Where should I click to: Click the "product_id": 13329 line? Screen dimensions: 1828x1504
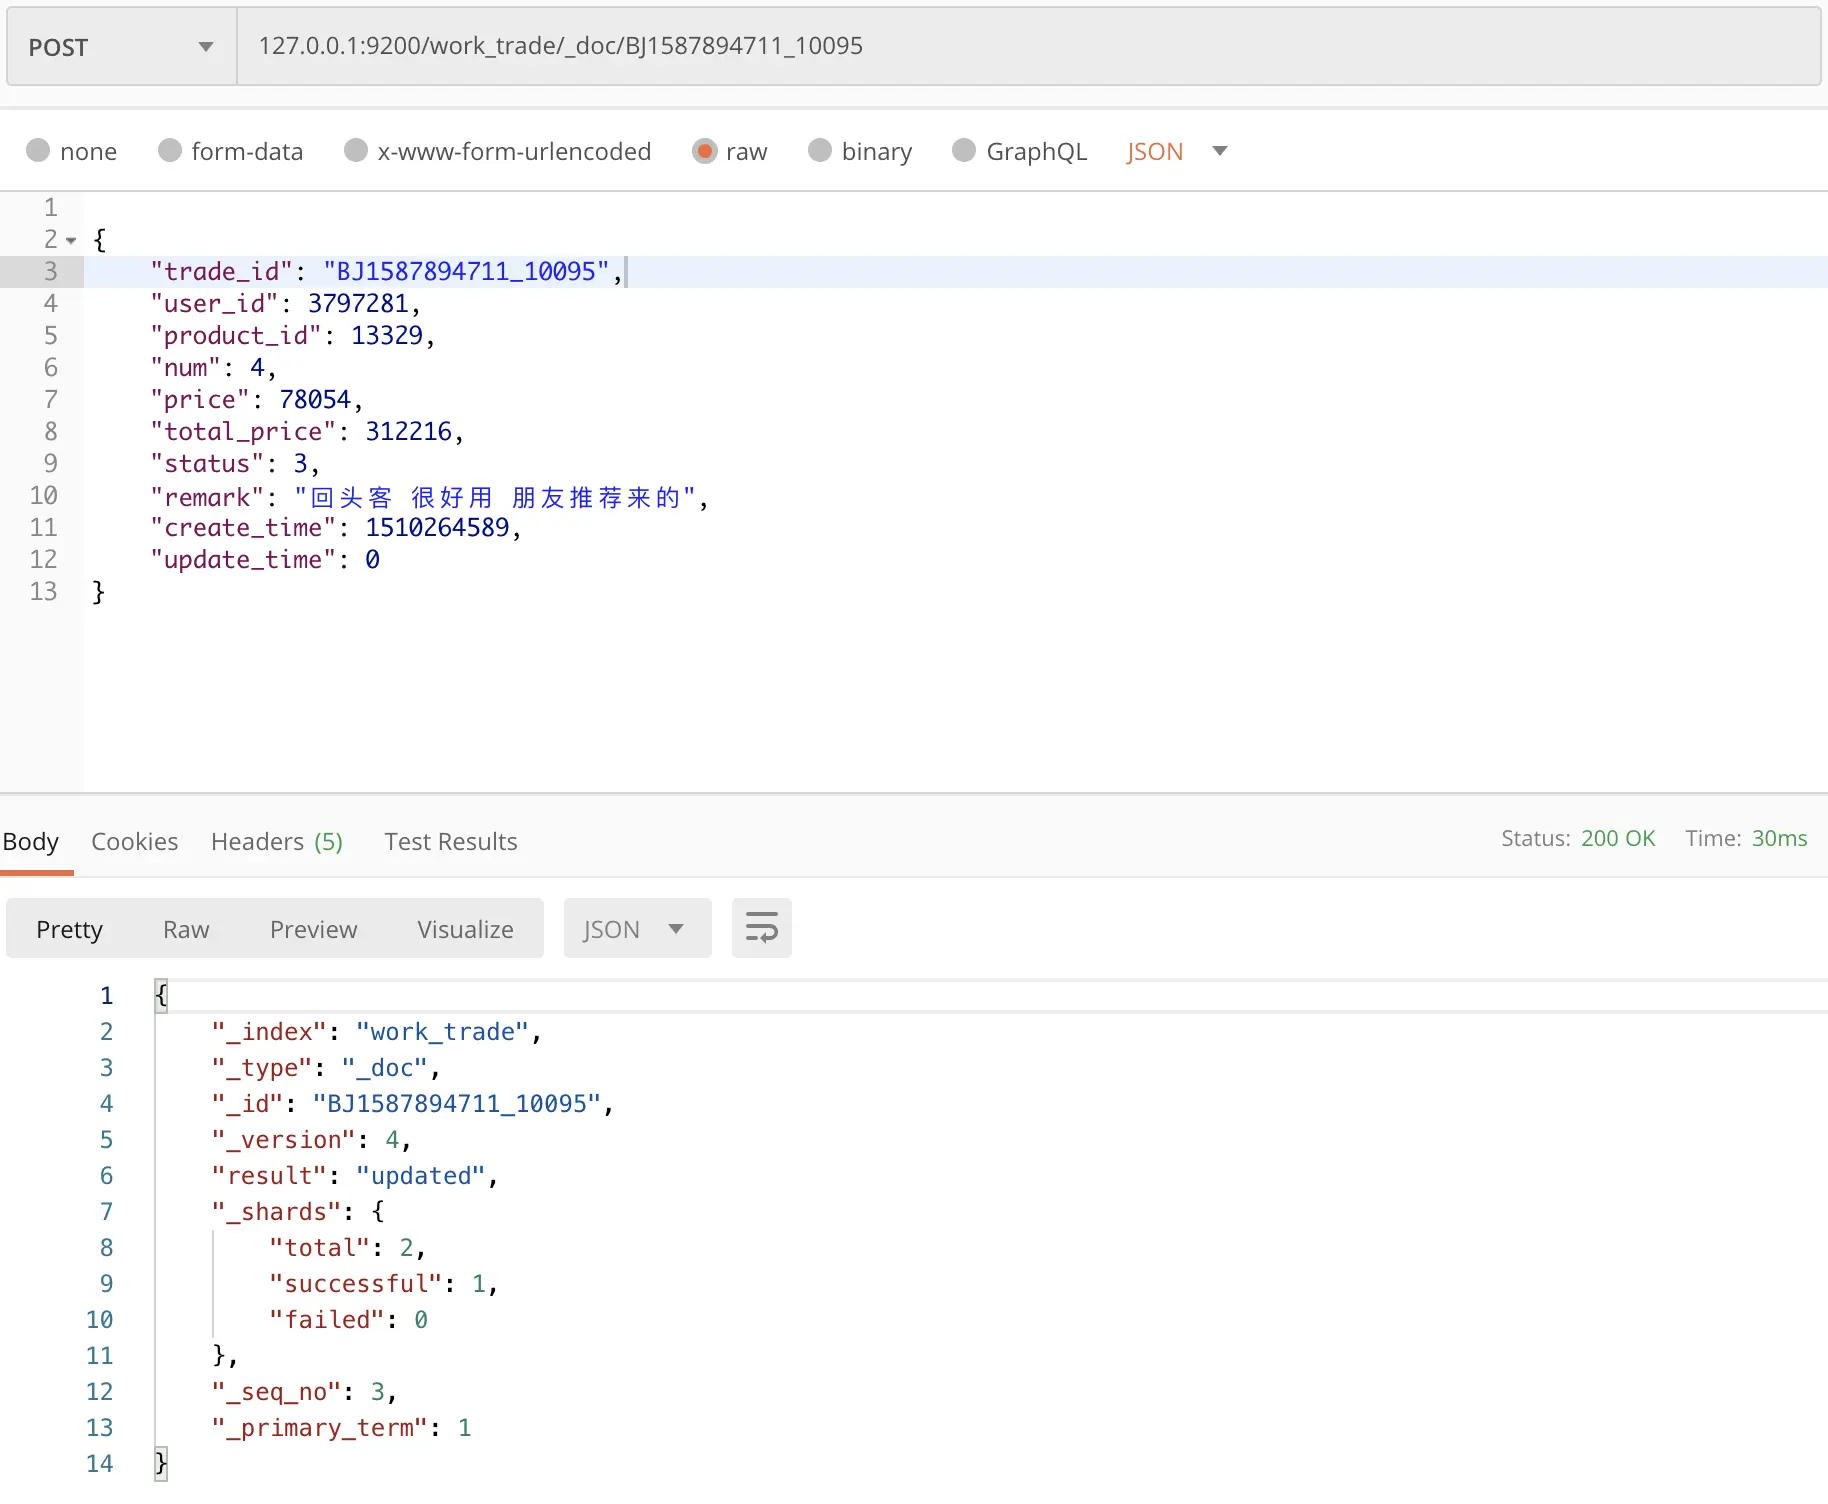pyautogui.click(x=293, y=336)
